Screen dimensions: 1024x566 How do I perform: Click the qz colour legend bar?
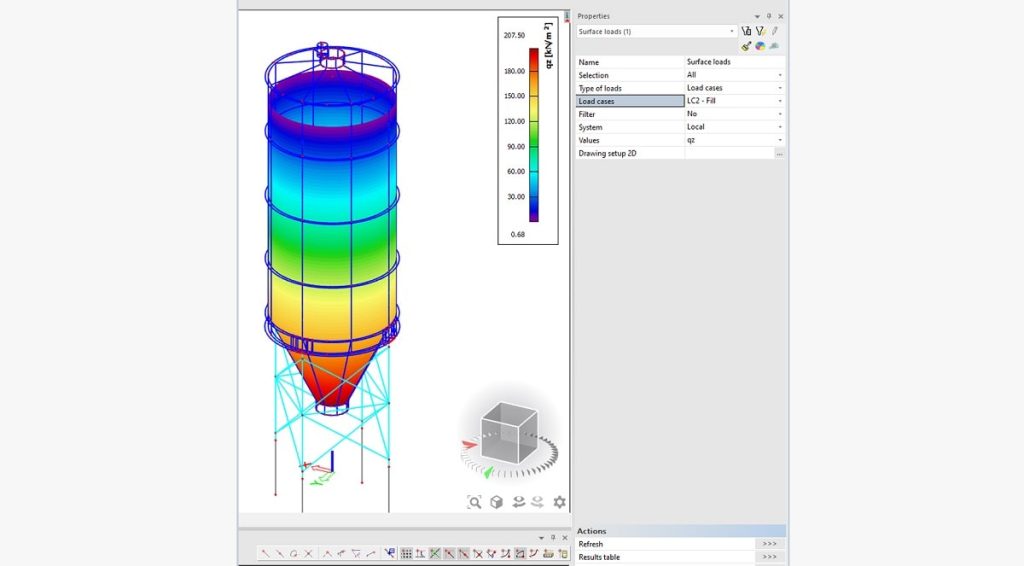[x=534, y=134]
